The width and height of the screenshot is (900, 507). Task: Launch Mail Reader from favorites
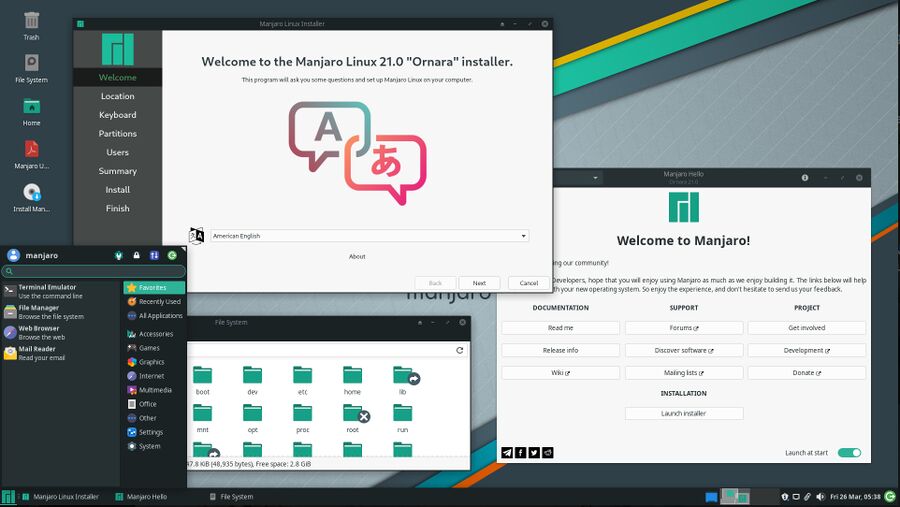click(61, 353)
